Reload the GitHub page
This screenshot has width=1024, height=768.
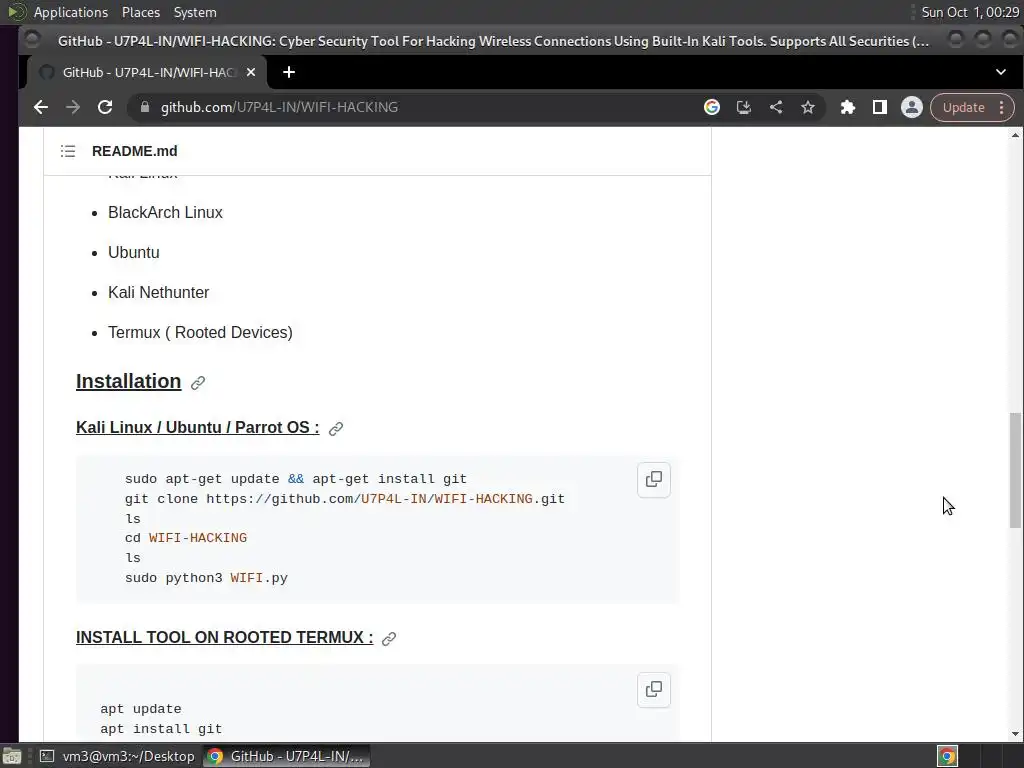(x=105, y=107)
